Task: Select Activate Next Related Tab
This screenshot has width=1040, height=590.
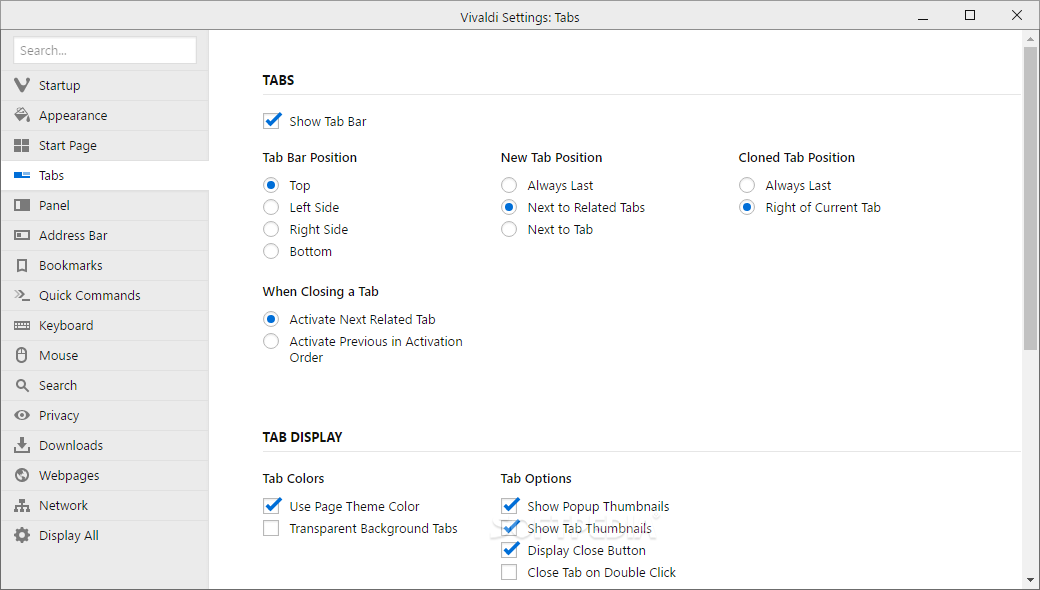Action: click(271, 319)
